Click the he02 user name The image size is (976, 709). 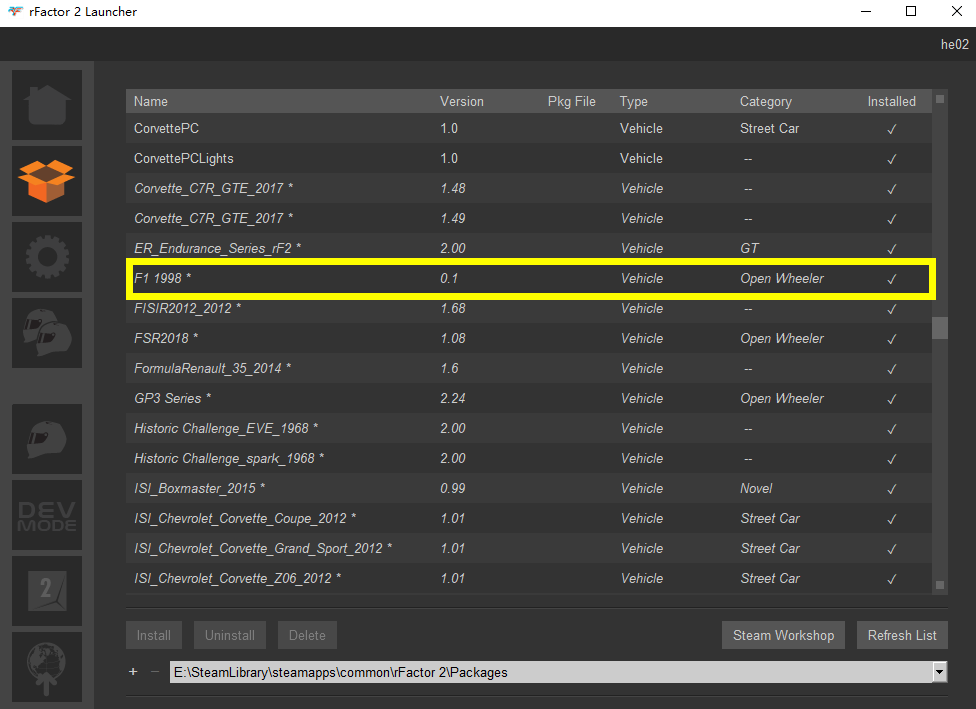click(x=954, y=44)
